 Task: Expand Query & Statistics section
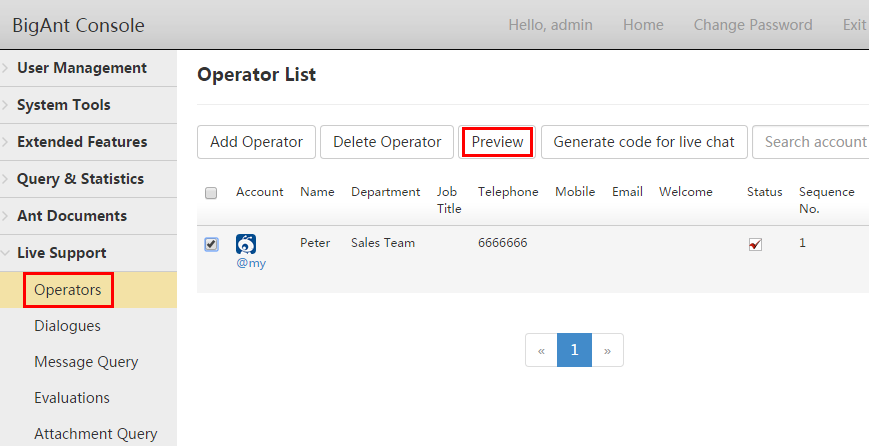[80, 179]
